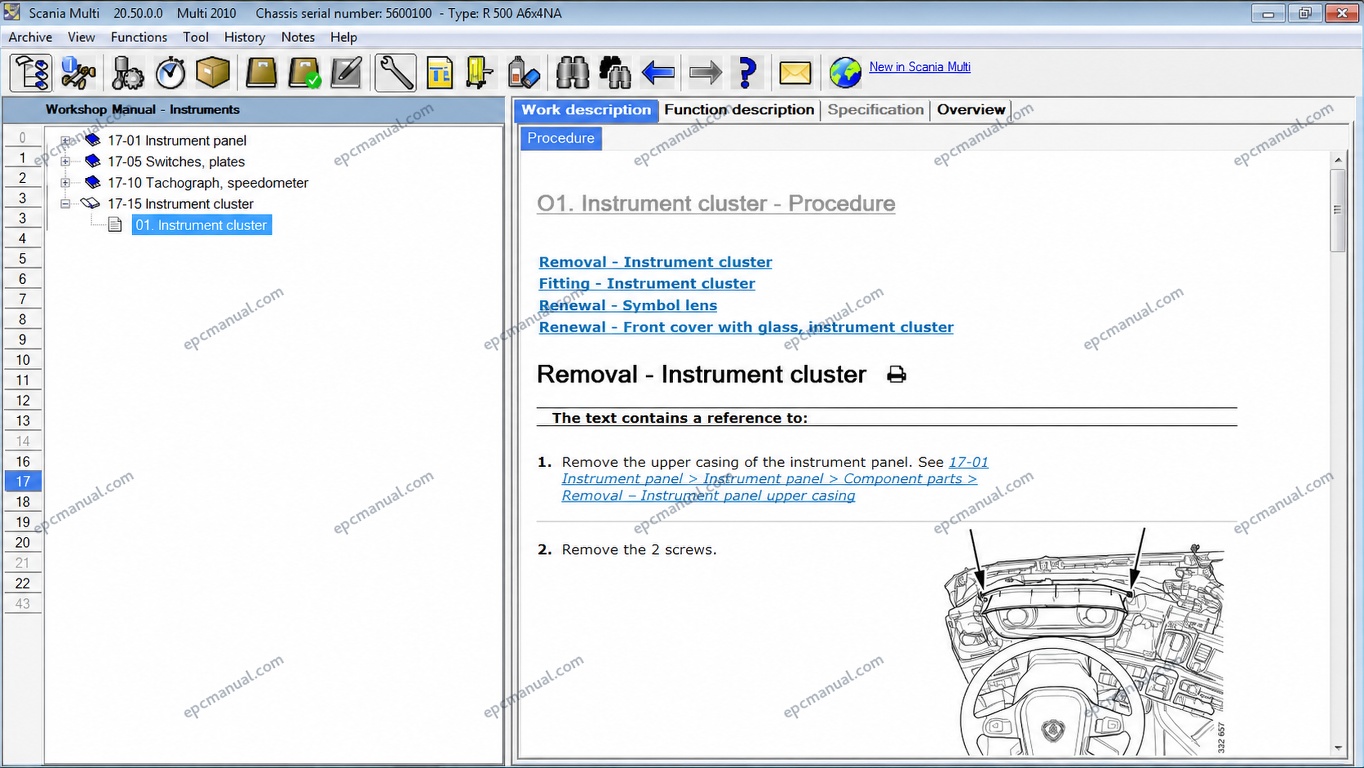Switch to the Overview tab
This screenshot has height=768, width=1364.
(x=971, y=110)
